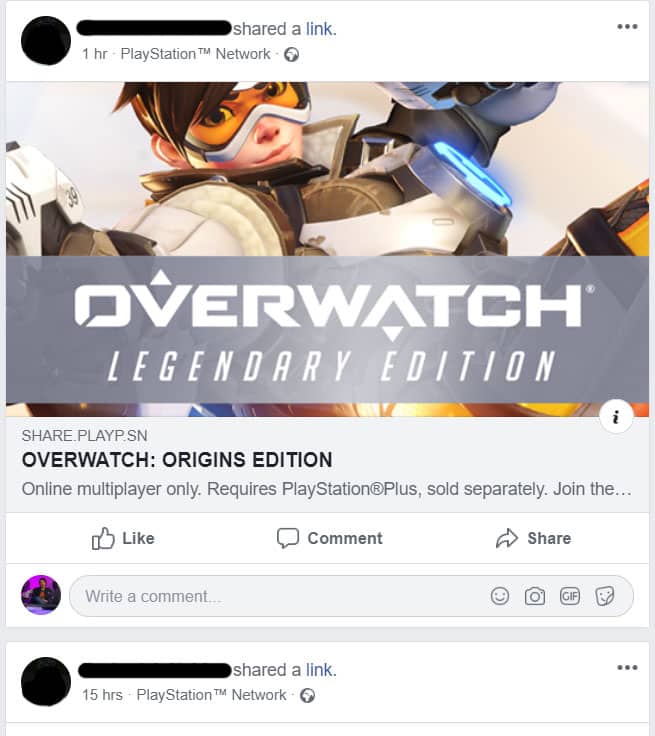This screenshot has height=736, width=655.
Task: Open the 'link' hyperlink in the second post header
Action: [x=321, y=670]
